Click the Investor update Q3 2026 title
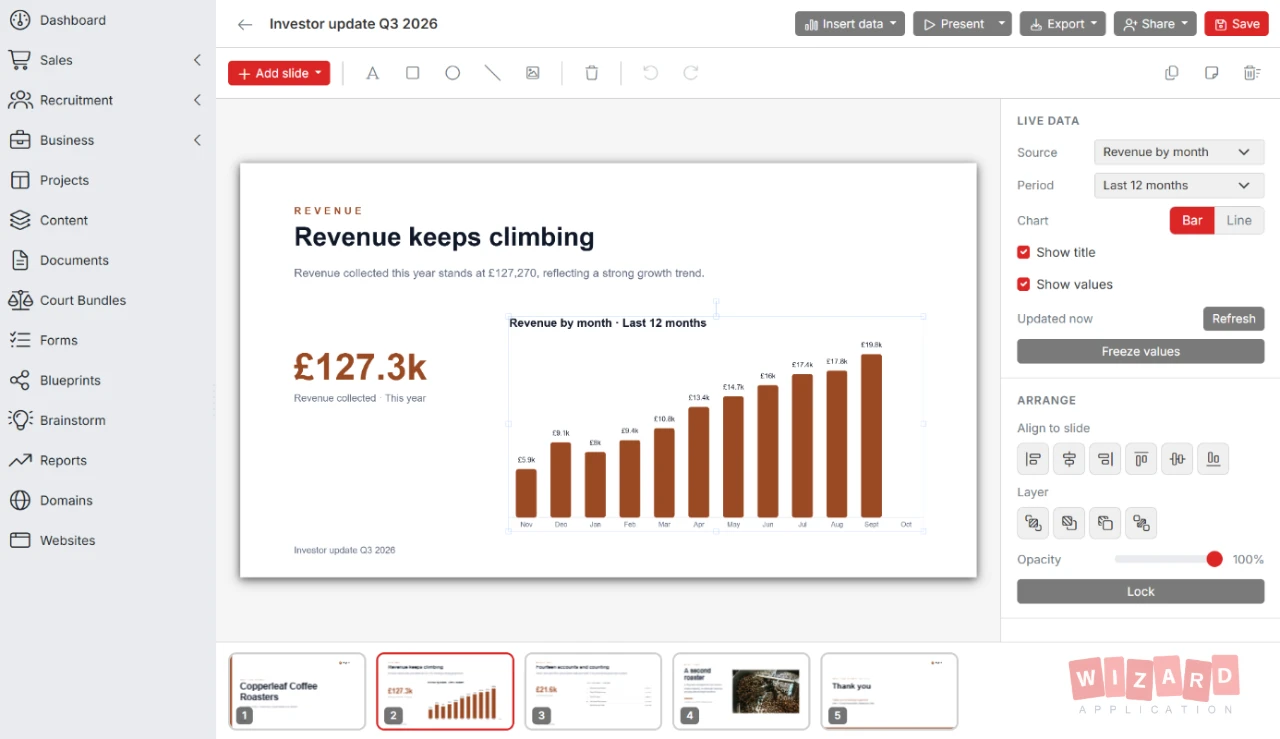Viewport: 1280px width, 739px height. click(353, 24)
